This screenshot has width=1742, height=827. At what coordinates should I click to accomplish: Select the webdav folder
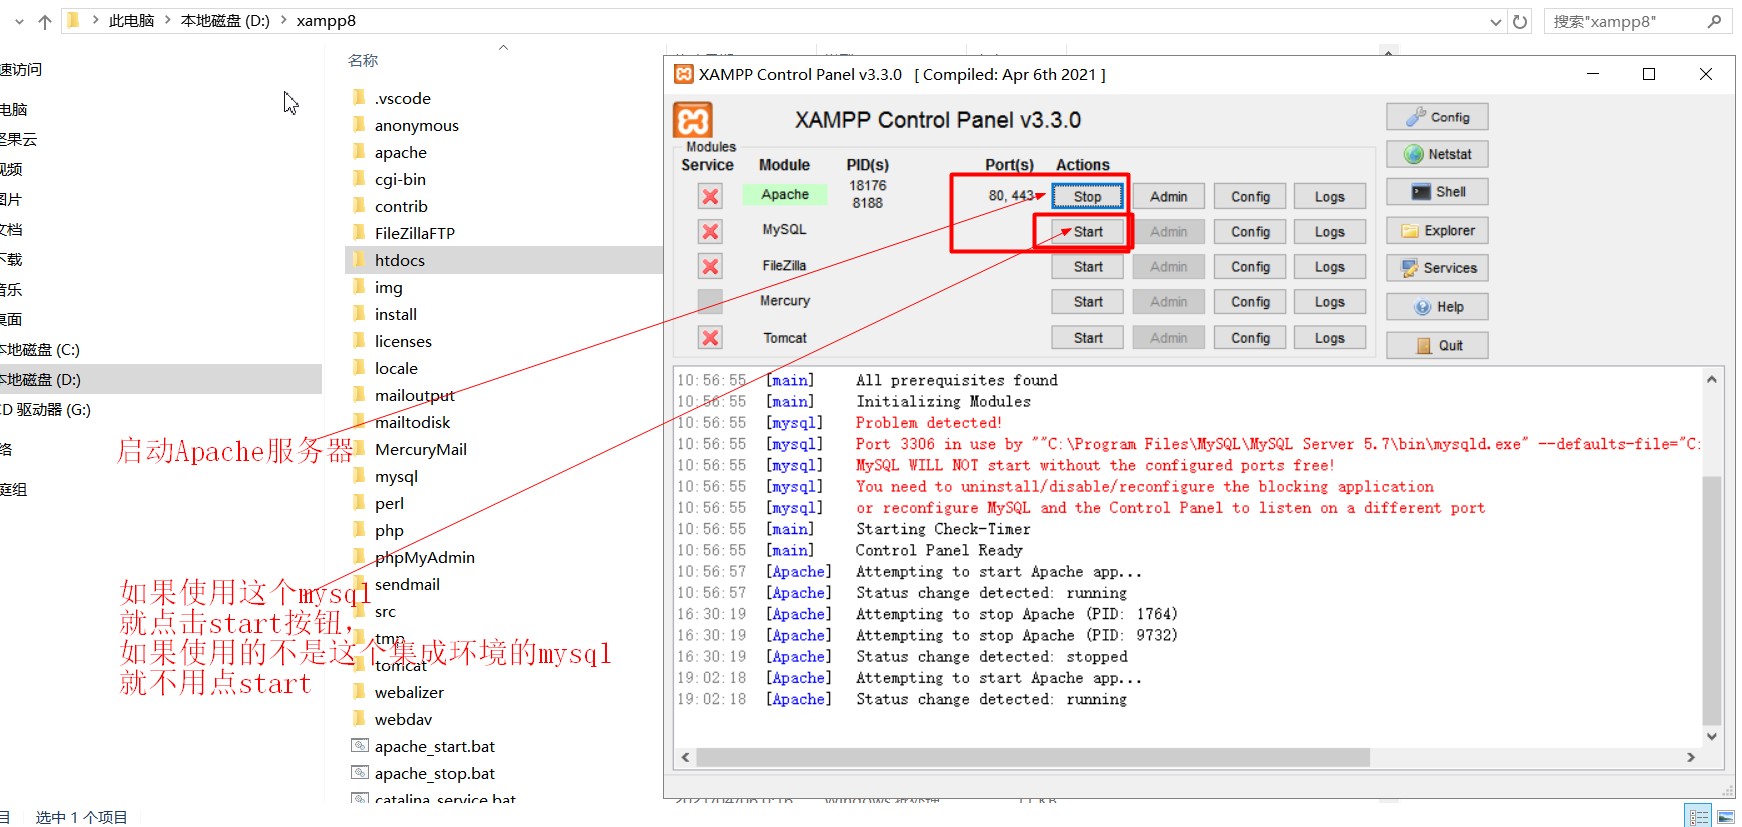404,720
